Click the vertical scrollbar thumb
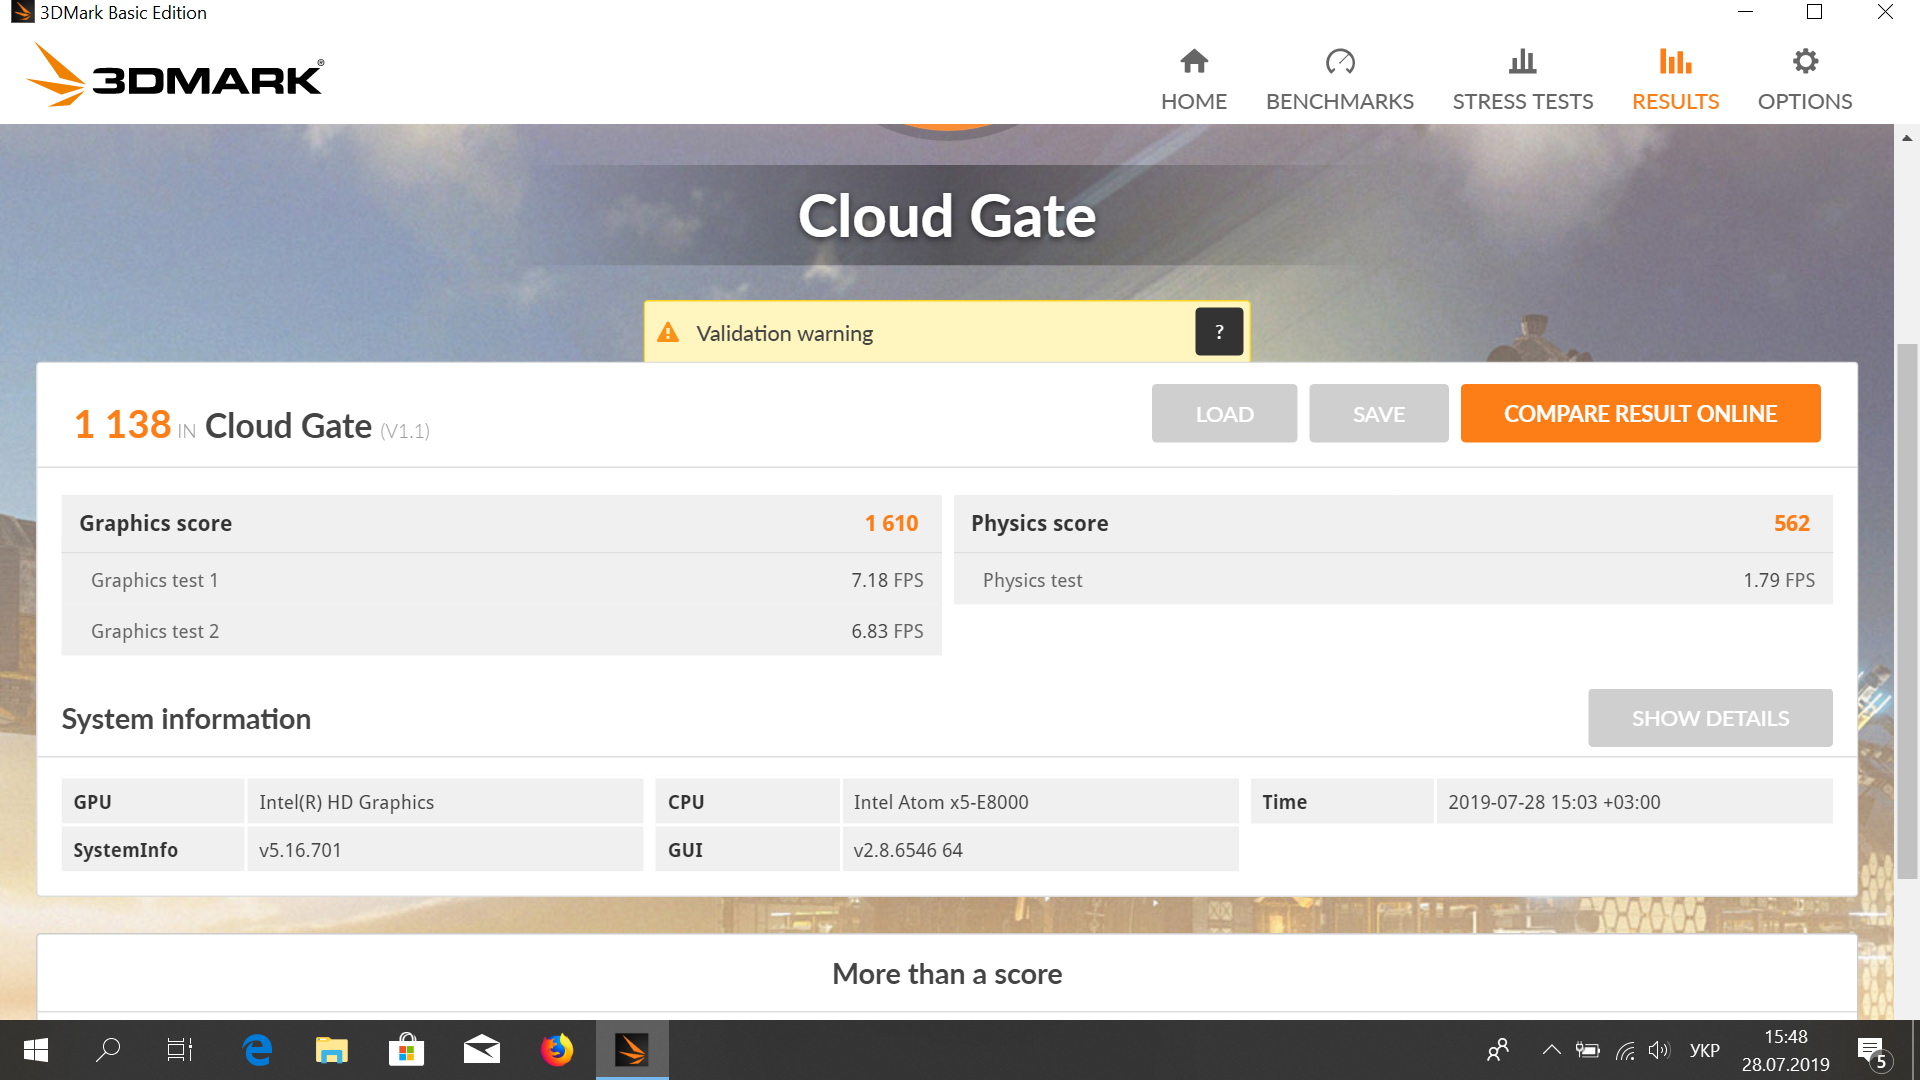 tap(1907, 612)
